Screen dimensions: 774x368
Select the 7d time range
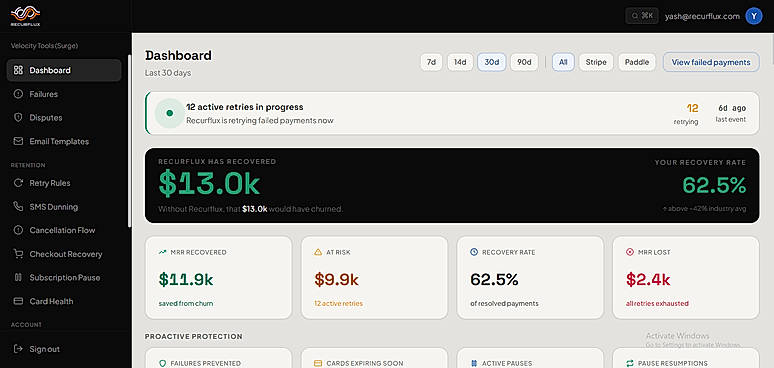(431, 62)
